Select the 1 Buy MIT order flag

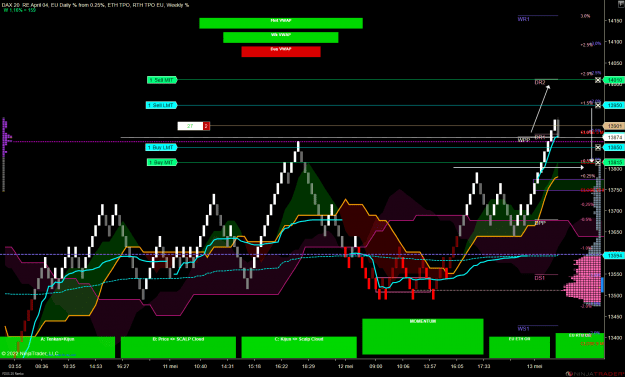pyautogui.click(x=162, y=162)
